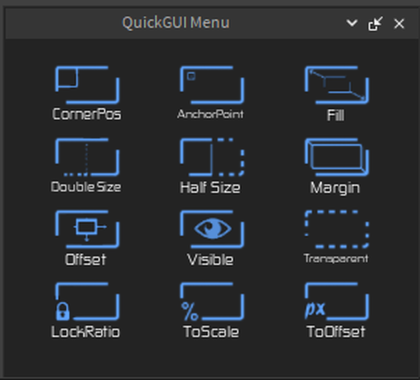This screenshot has height=380, width=420.
Task: Toggle visibility with the Visible eye icon
Action: [212, 229]
